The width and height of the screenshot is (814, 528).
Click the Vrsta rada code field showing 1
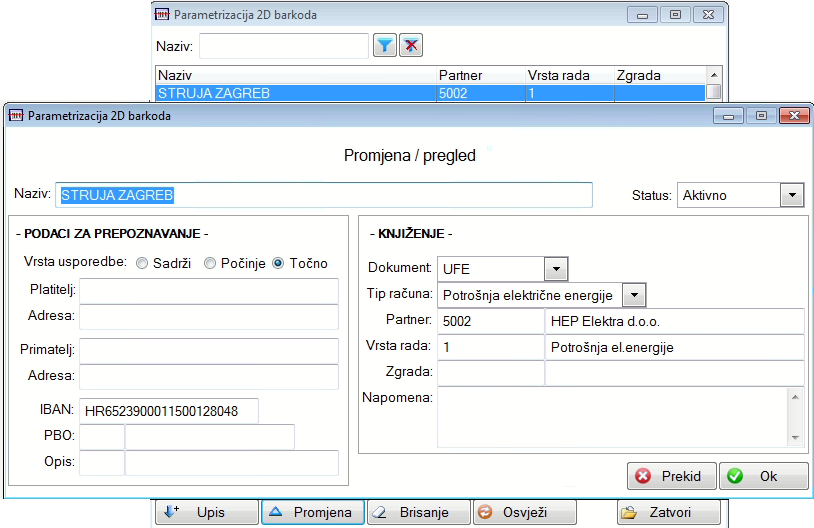[491, 347]
